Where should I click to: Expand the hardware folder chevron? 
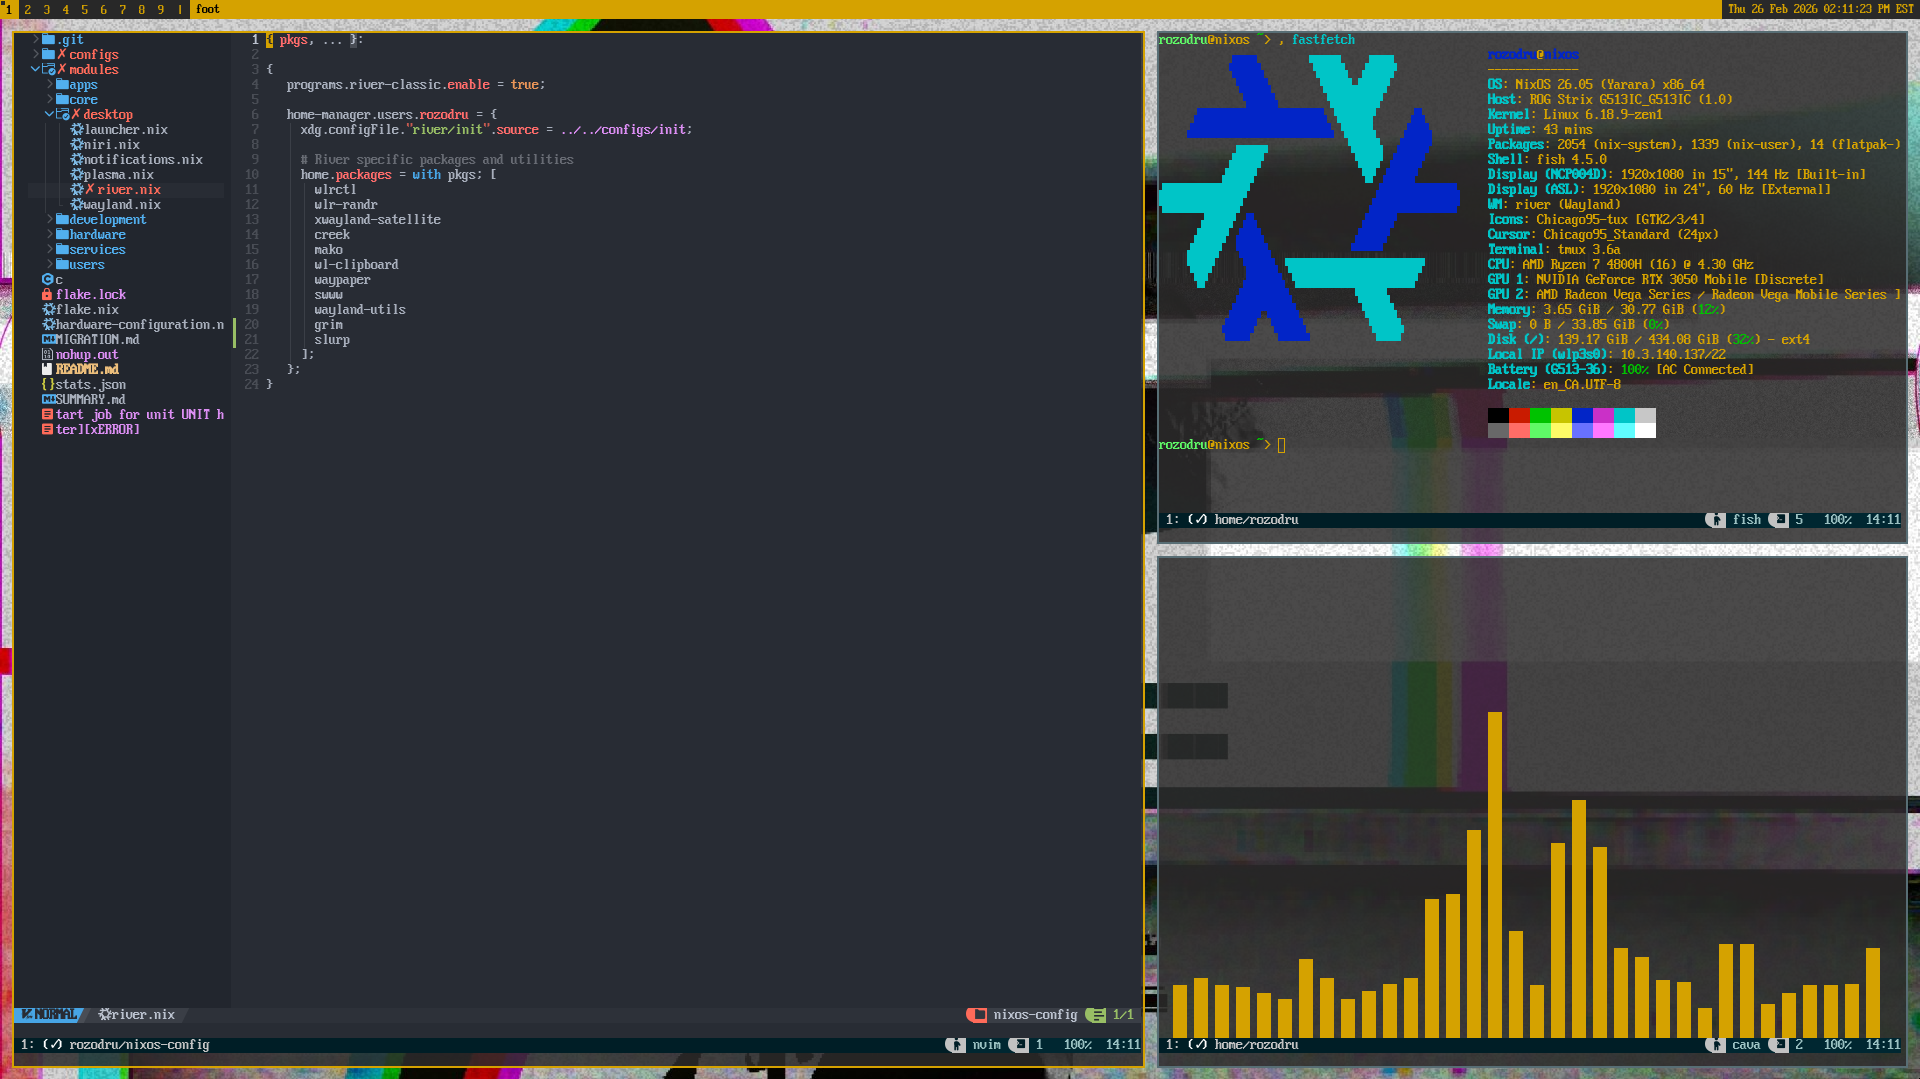[50, 235]
